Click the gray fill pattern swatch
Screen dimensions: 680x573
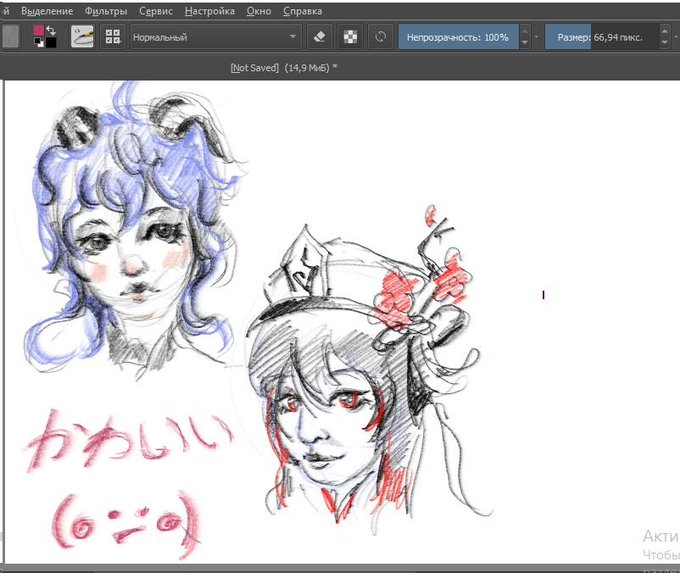pyautogui.click(x=11, y=36)
